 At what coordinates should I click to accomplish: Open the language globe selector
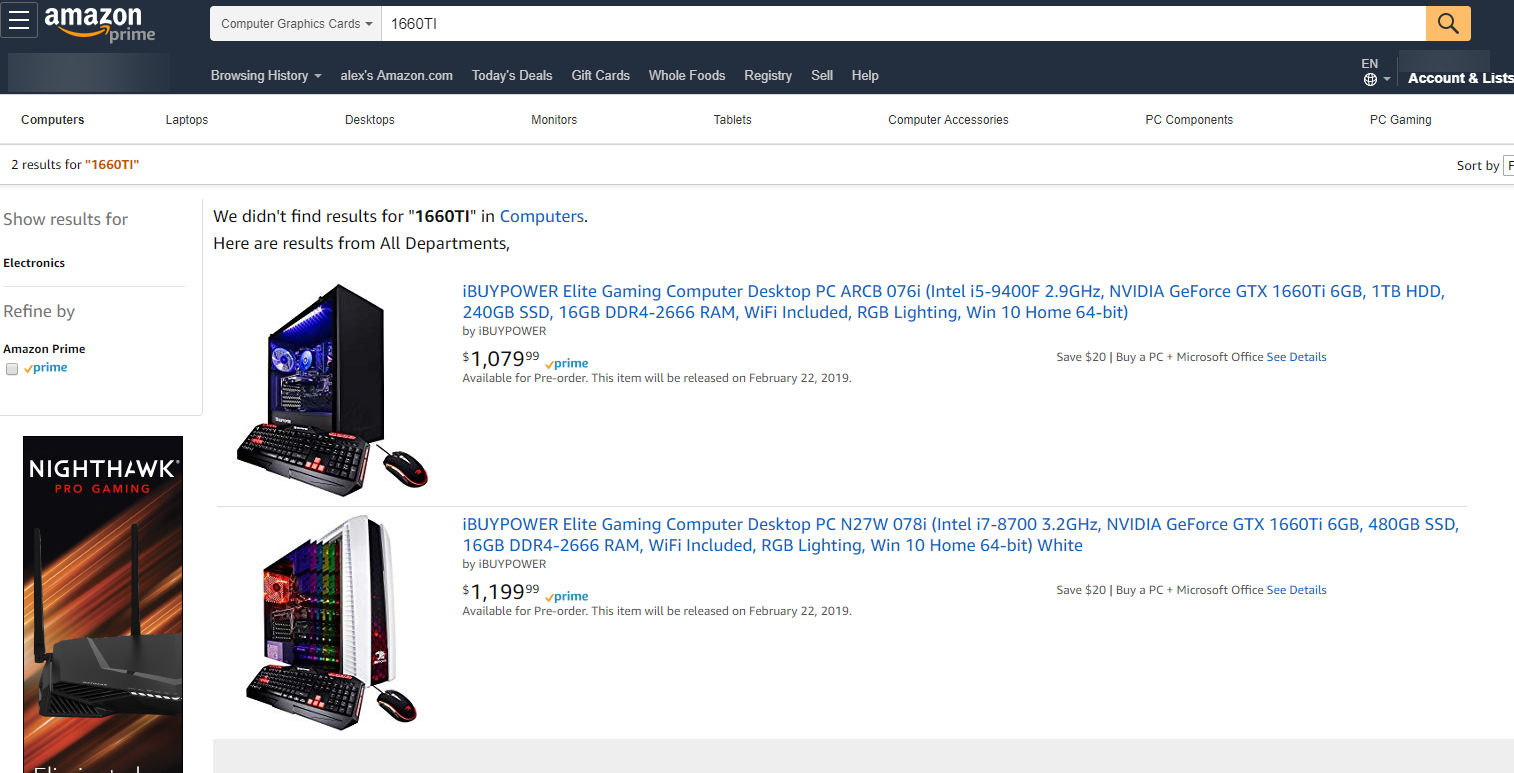(1376, 79)
